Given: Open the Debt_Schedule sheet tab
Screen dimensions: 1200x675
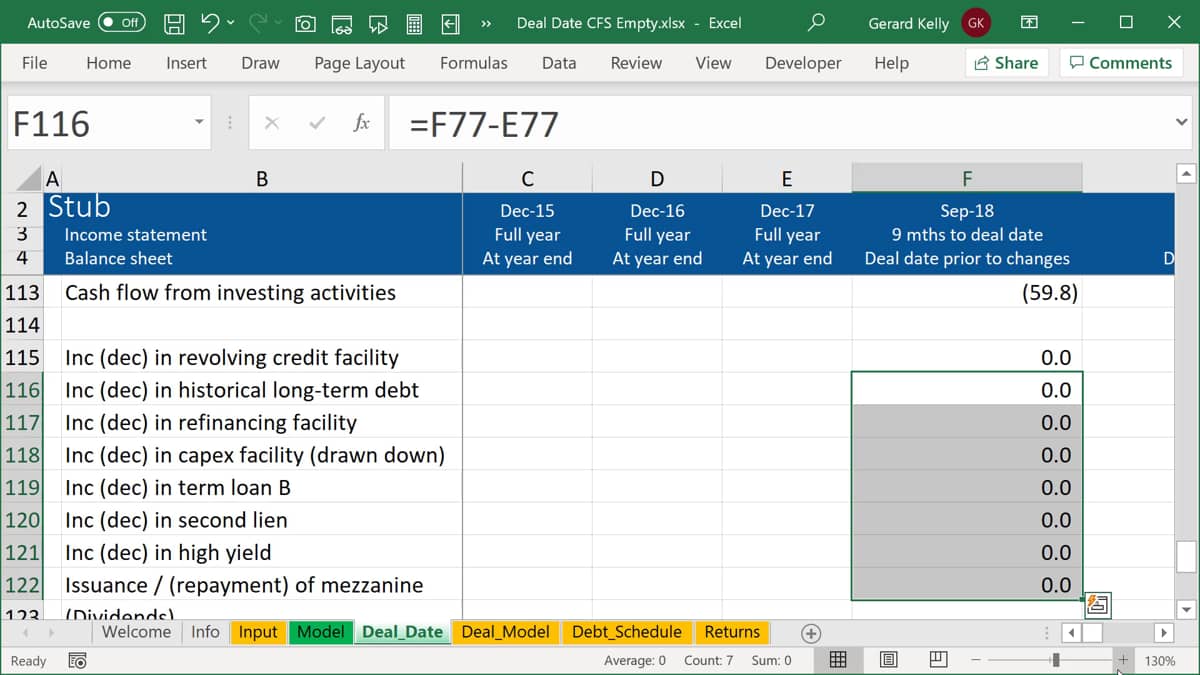Looking at the screenshot, I should [627, 632].
